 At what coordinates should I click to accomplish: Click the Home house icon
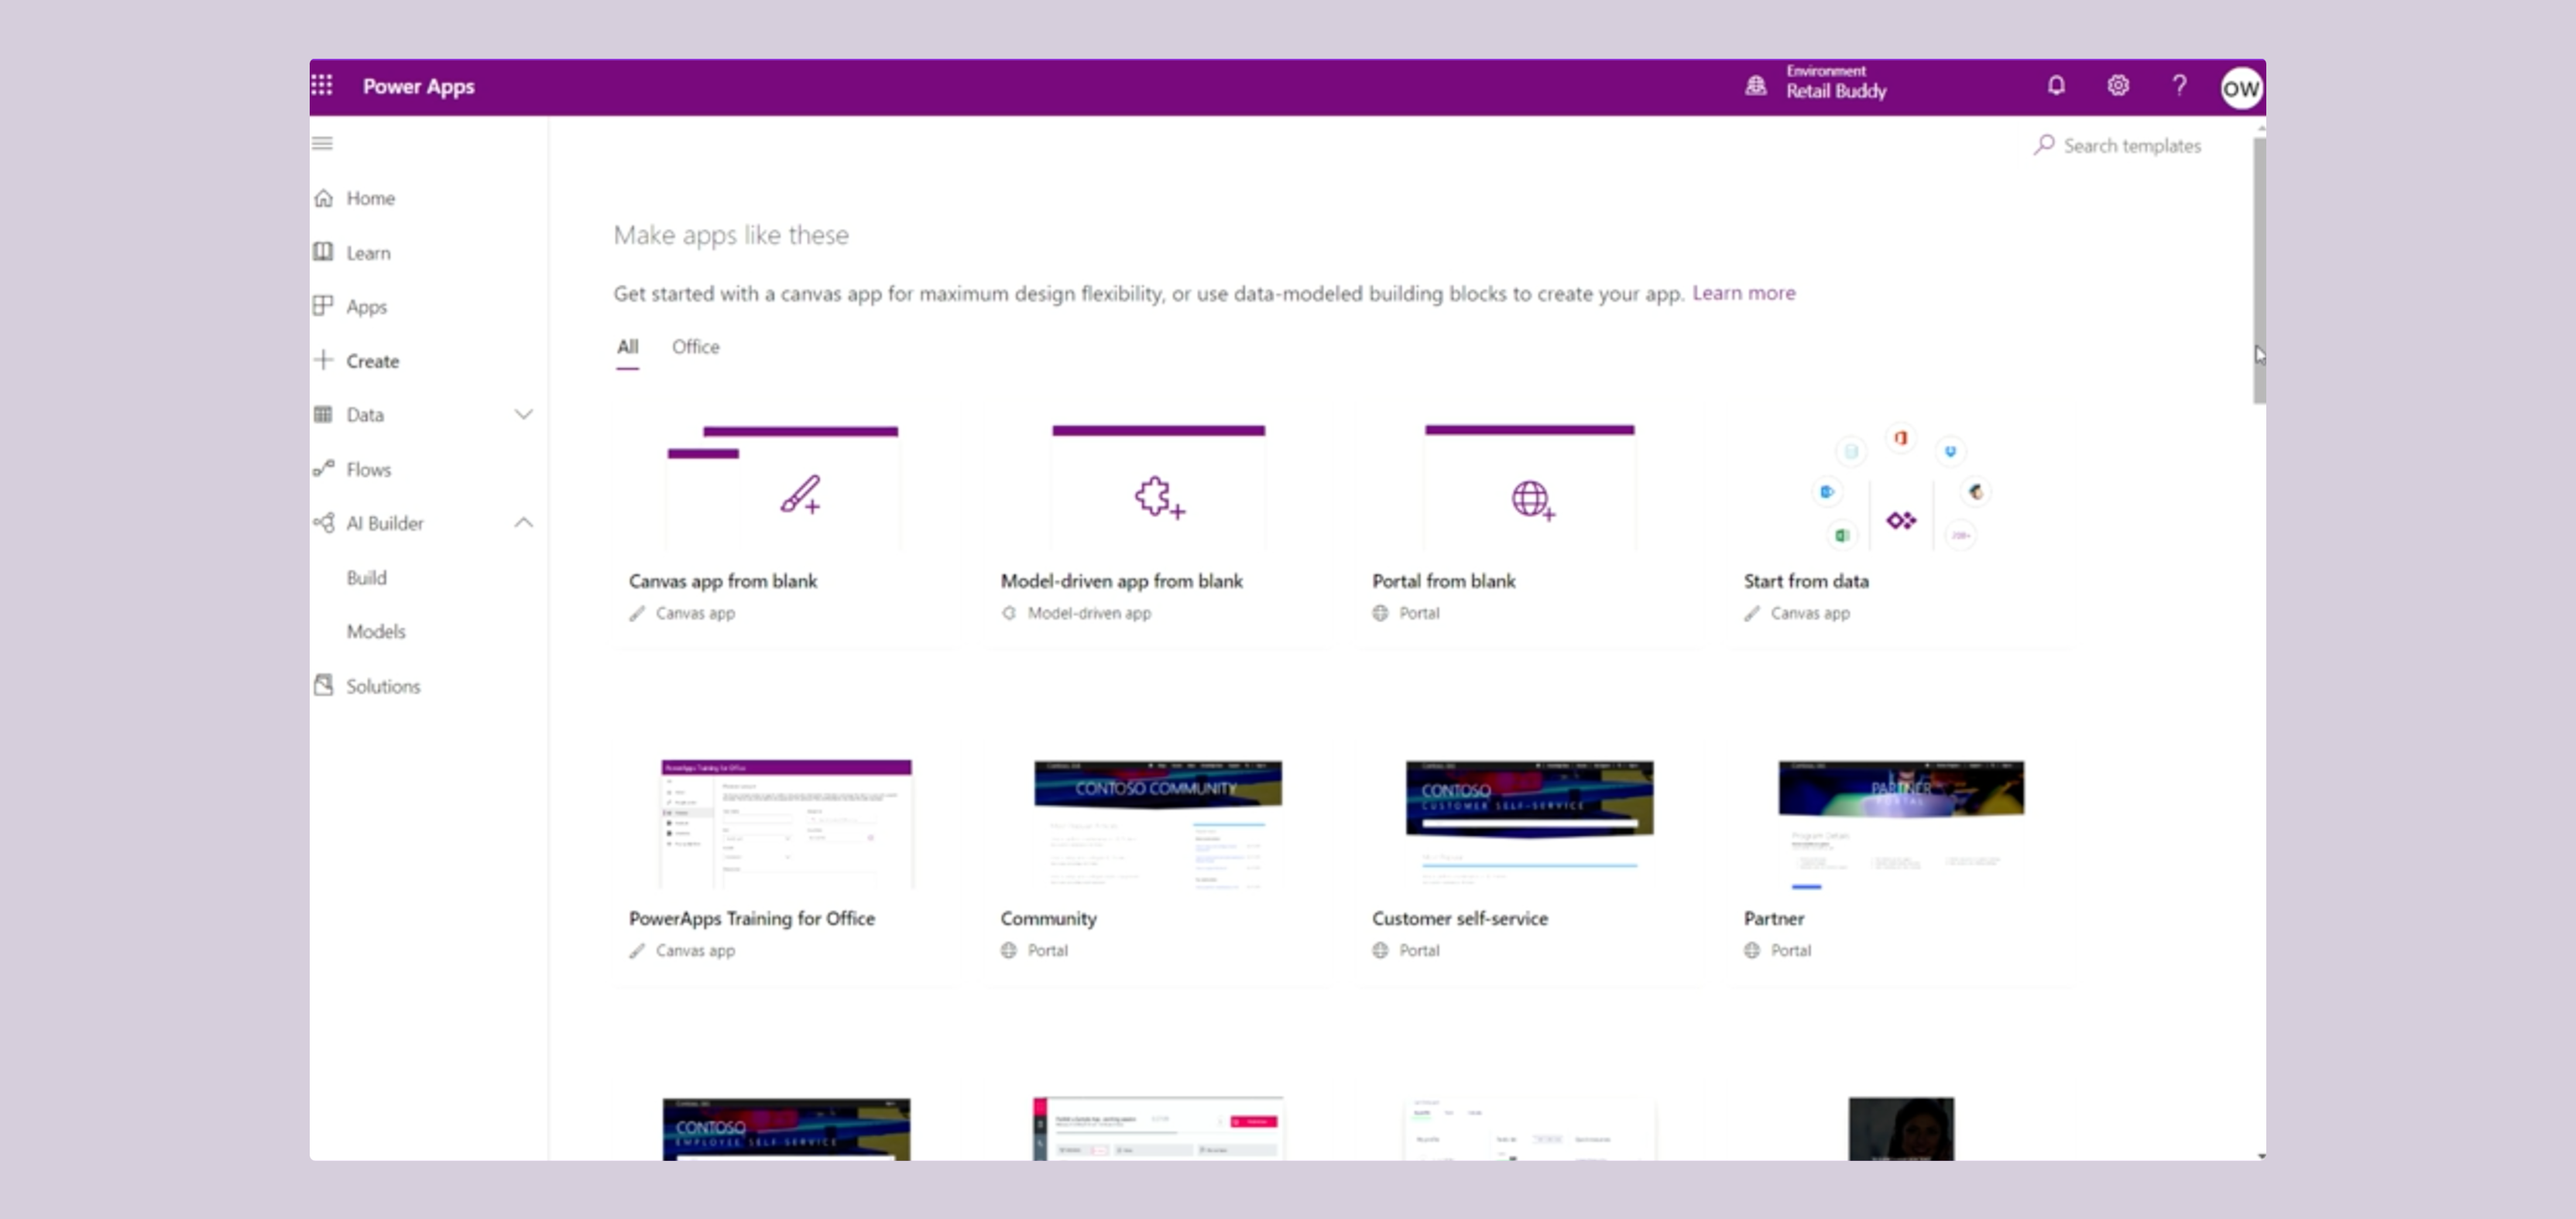click(x=323, y=198)
